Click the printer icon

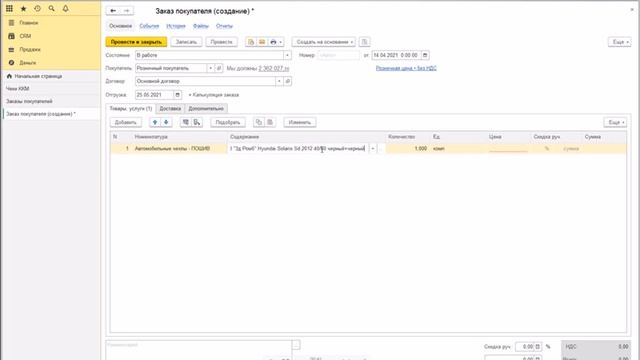pos(273,42)
